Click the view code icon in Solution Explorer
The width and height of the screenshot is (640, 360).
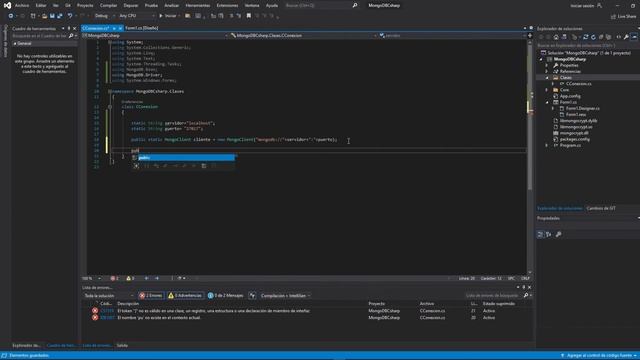coord(618,37)
